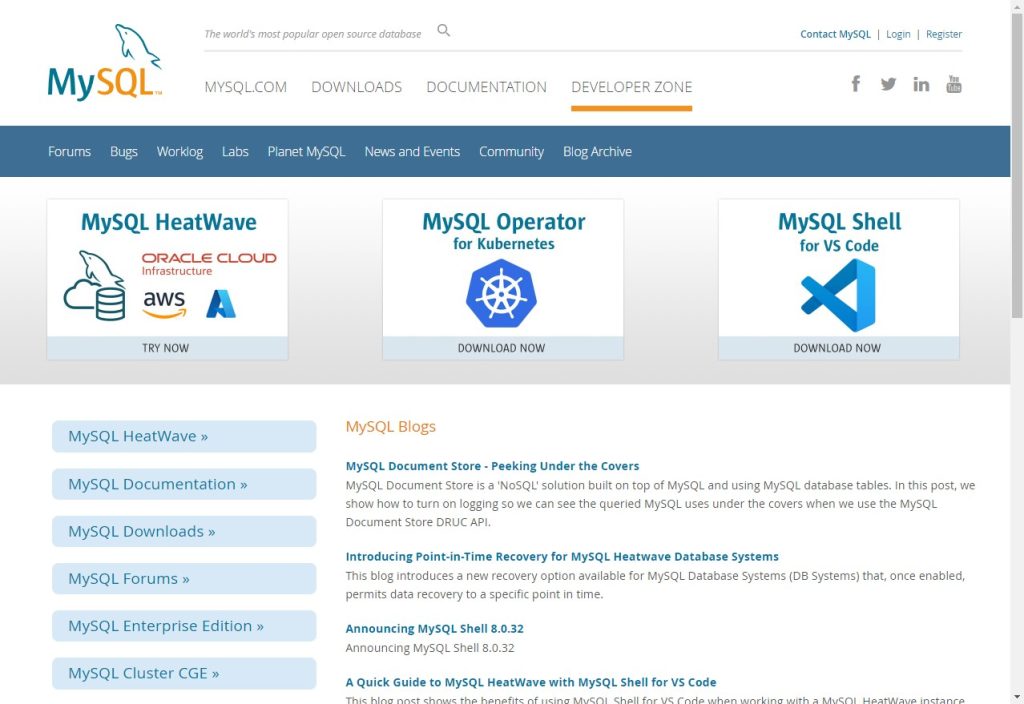Open the Quick Guide to HeatWave post

click(531, 682)
